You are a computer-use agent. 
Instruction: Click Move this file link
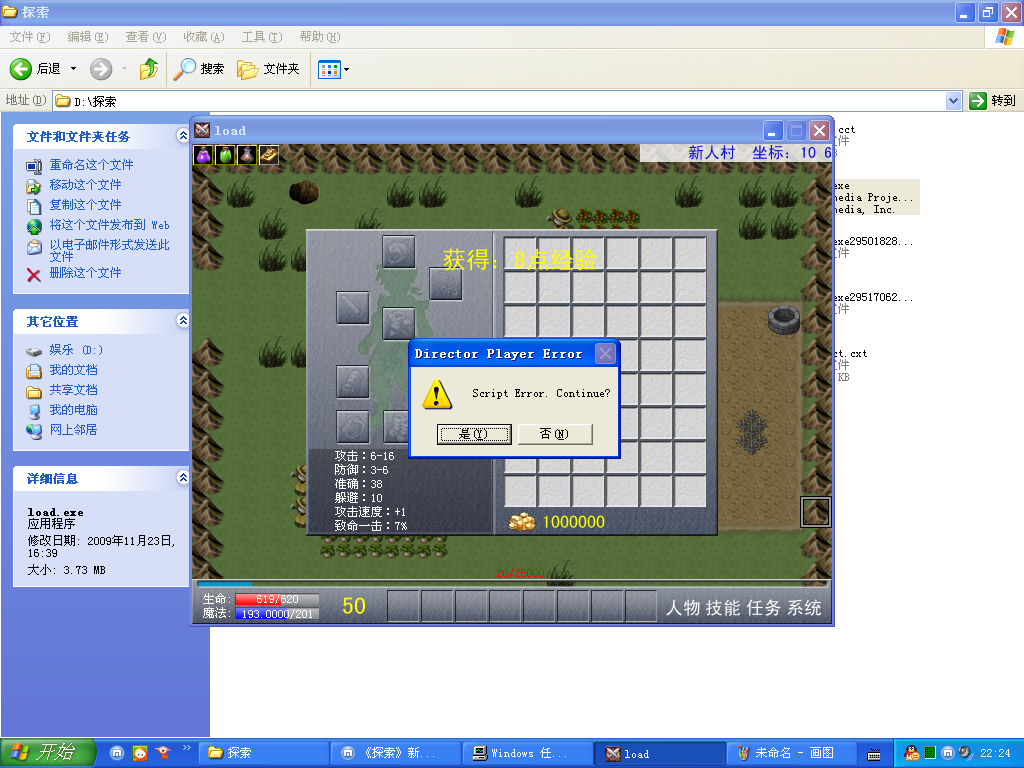click(86, 185)
